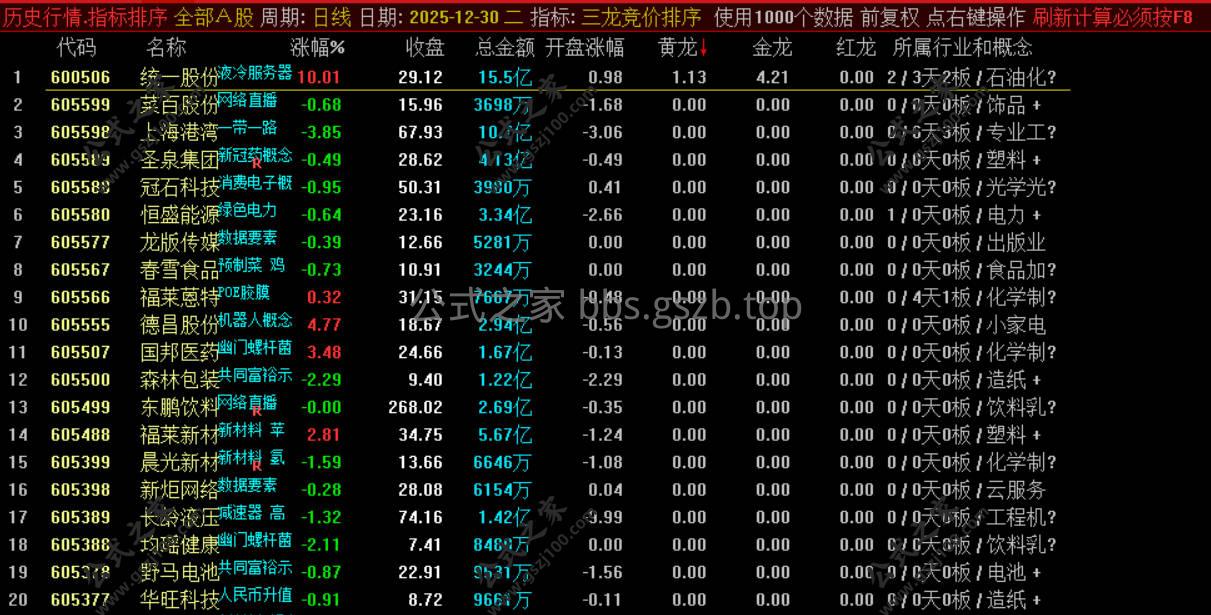The height and width of the screenshot is (615, 1211).
Task: Sort by the 开盘涨幅 column header
Action: click(x=584, y=47)
